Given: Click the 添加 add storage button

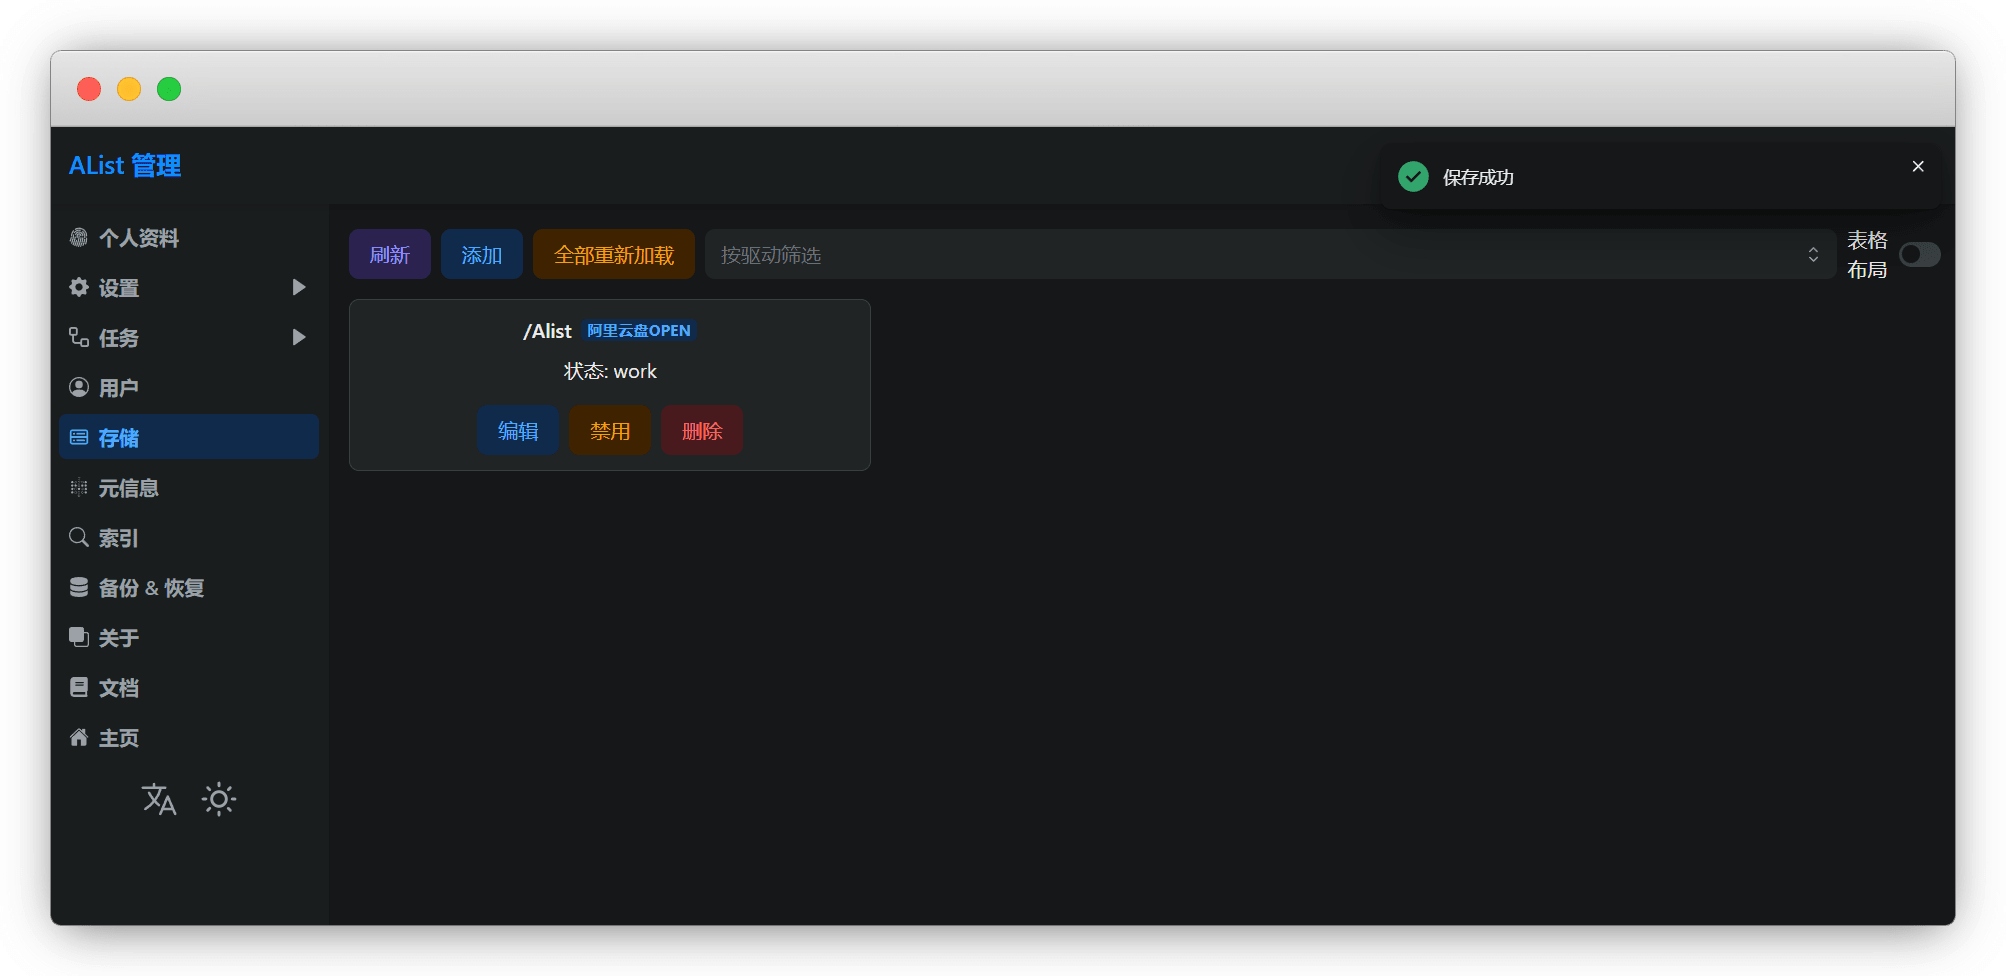Looking at the screenshot, I should point(482,254).
